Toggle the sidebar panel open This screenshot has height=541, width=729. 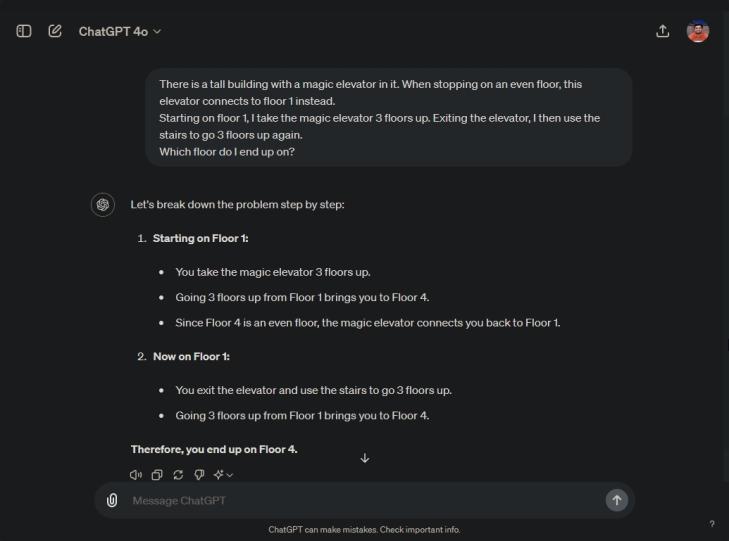[x=24, y=31]
